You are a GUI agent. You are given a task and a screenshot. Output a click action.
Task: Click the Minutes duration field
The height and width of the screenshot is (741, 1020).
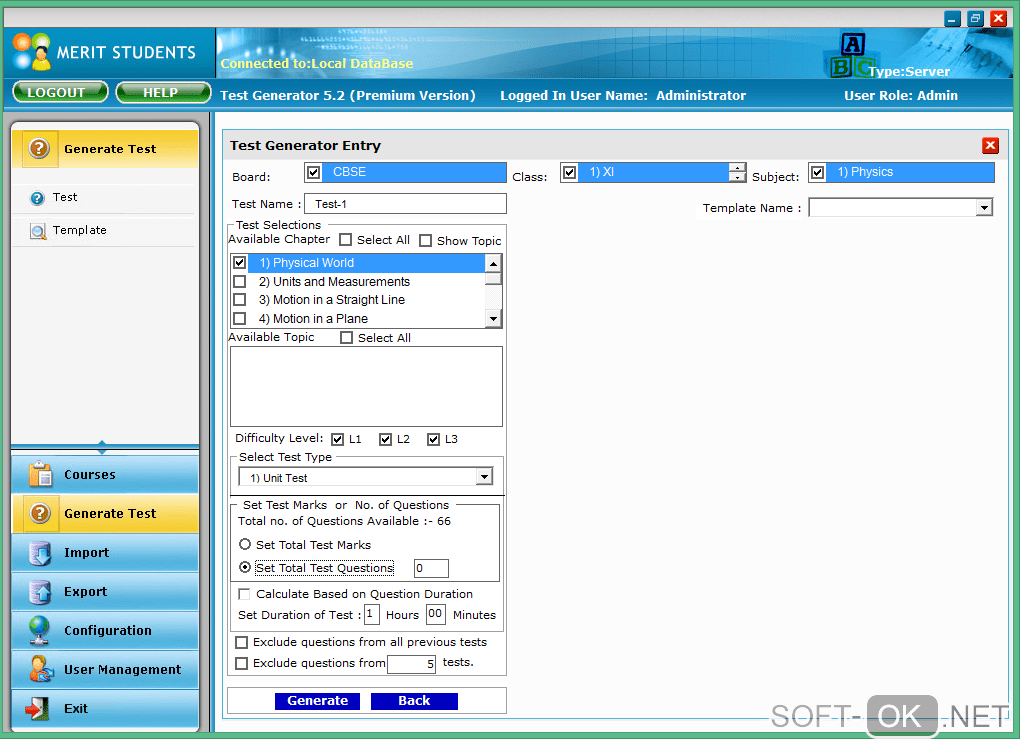435,614
